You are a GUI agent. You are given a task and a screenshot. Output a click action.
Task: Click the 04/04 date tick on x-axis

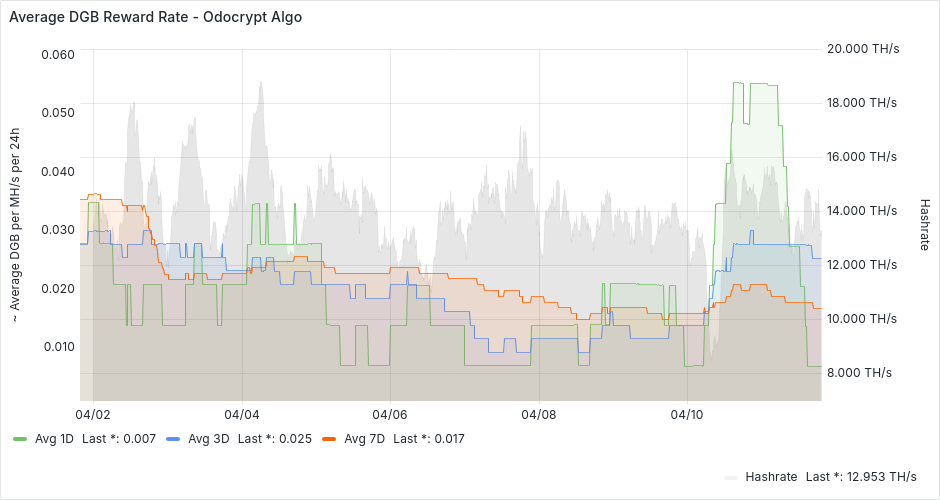[x=242, y=413]
